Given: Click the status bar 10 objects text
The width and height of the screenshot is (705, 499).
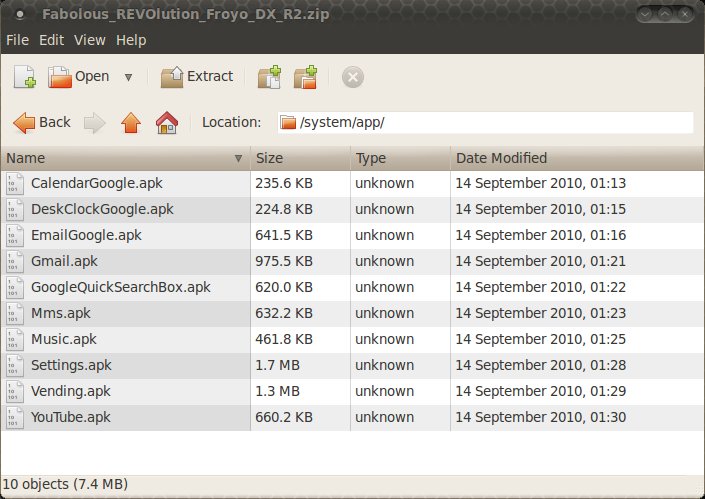Looking at the screenshot, I should pos(65,484).
